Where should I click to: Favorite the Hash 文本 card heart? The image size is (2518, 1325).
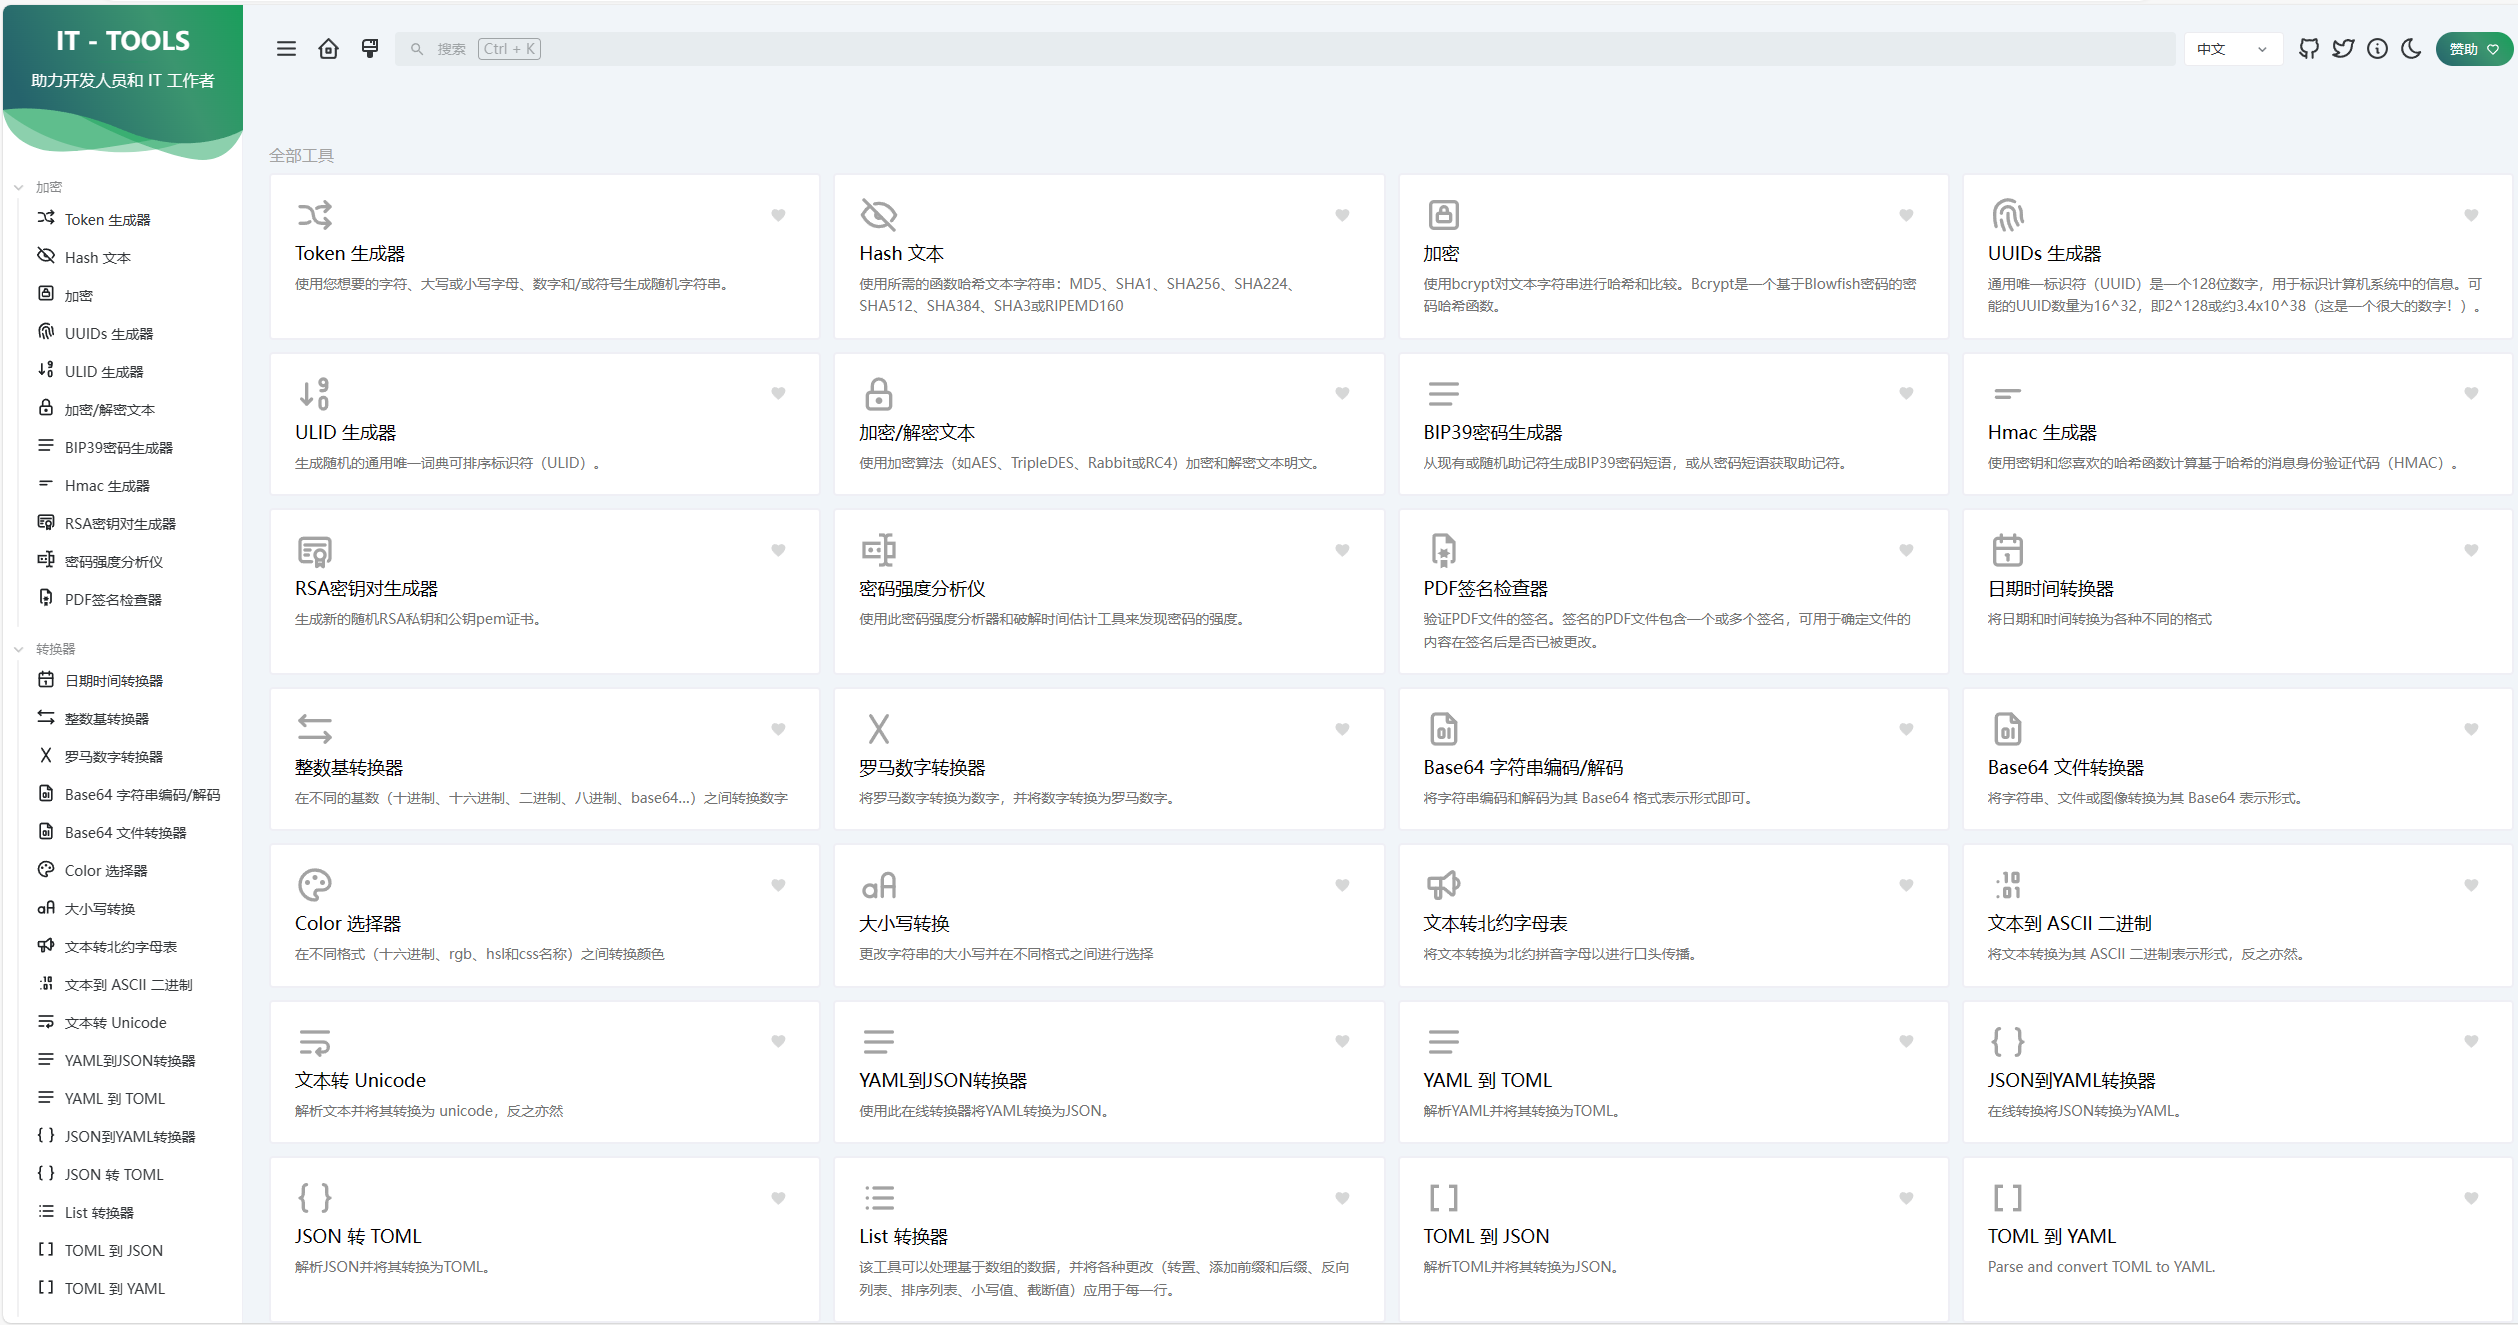[x=1342, y=215]
